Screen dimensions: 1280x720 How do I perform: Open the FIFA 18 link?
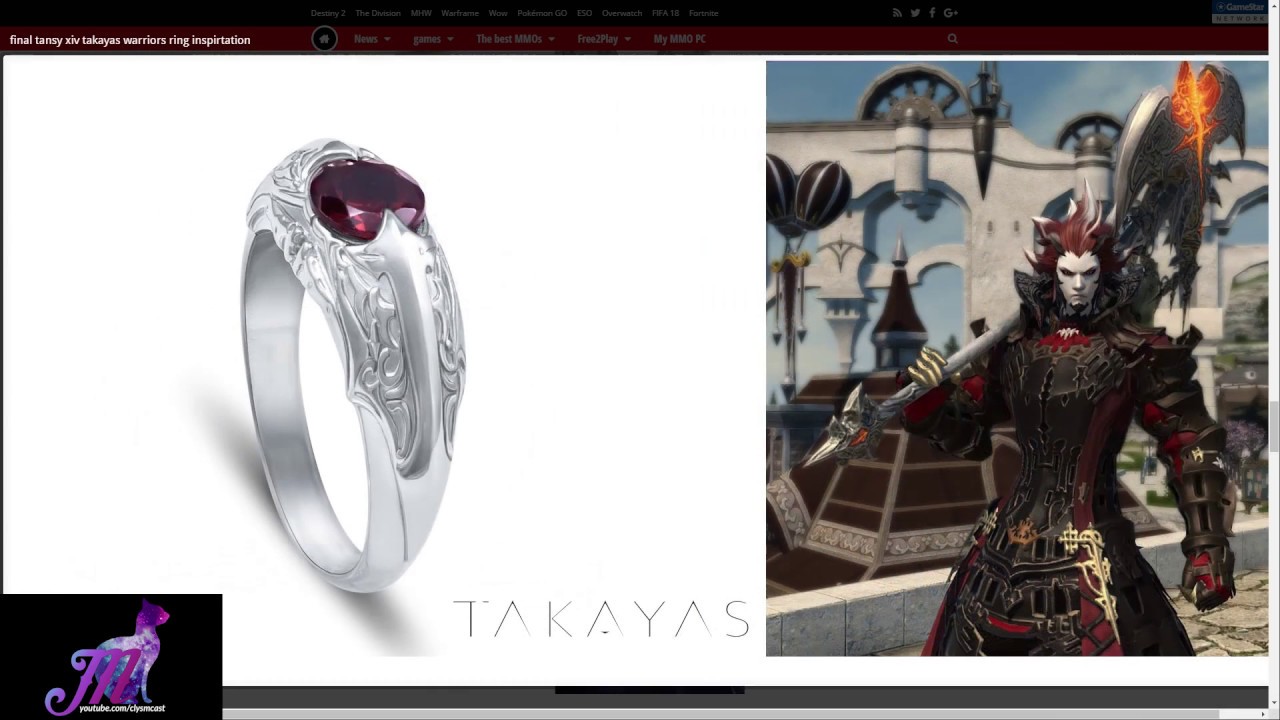click(665, 13)
